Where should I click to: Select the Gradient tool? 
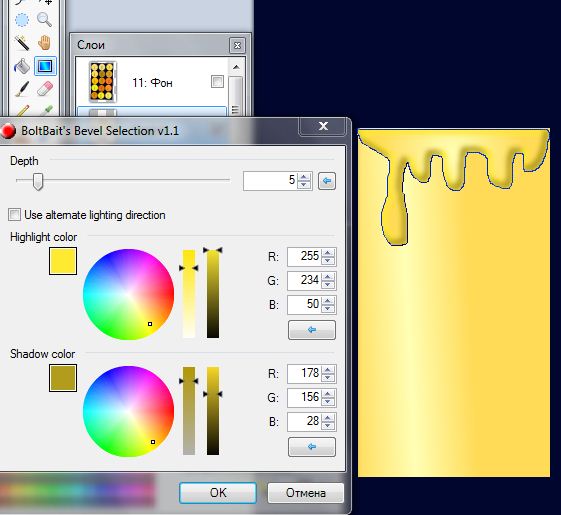pos(45,66)
